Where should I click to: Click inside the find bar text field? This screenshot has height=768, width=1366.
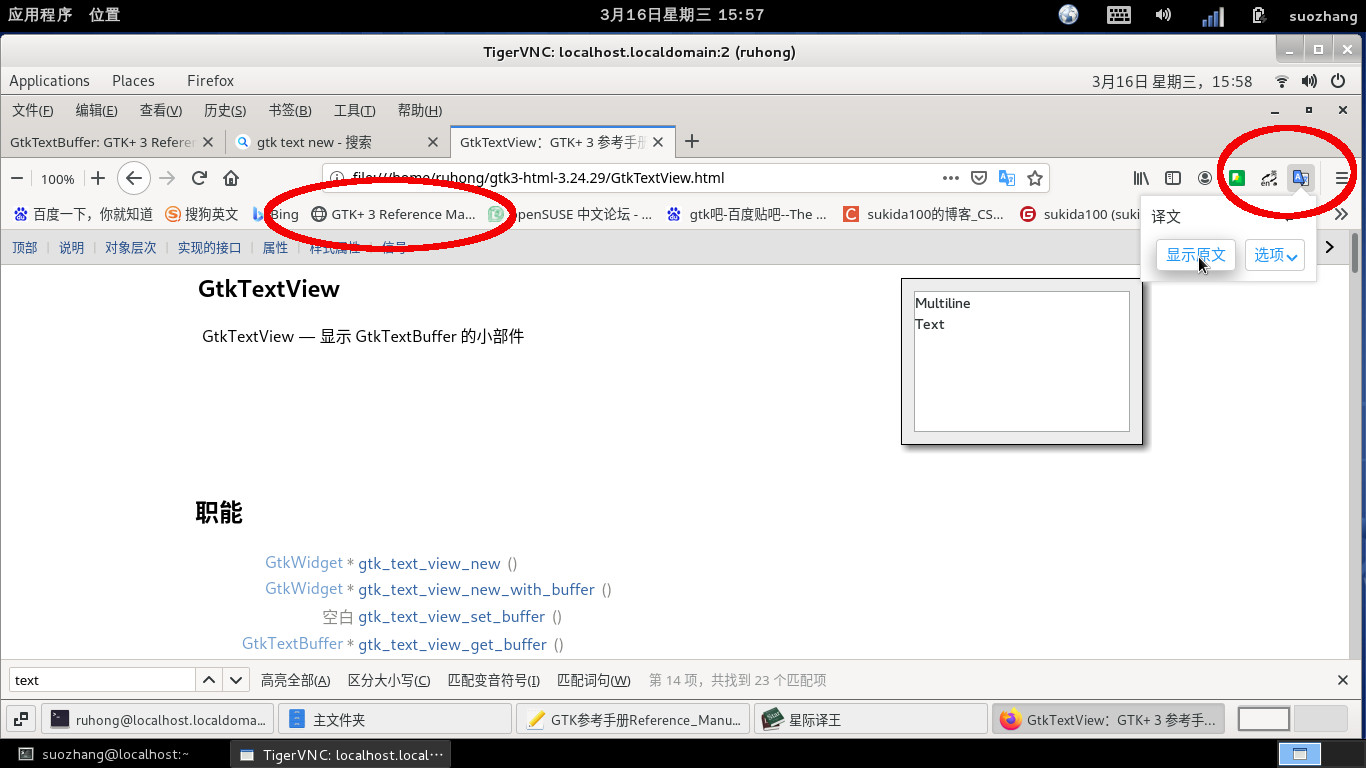click(100, 679)
